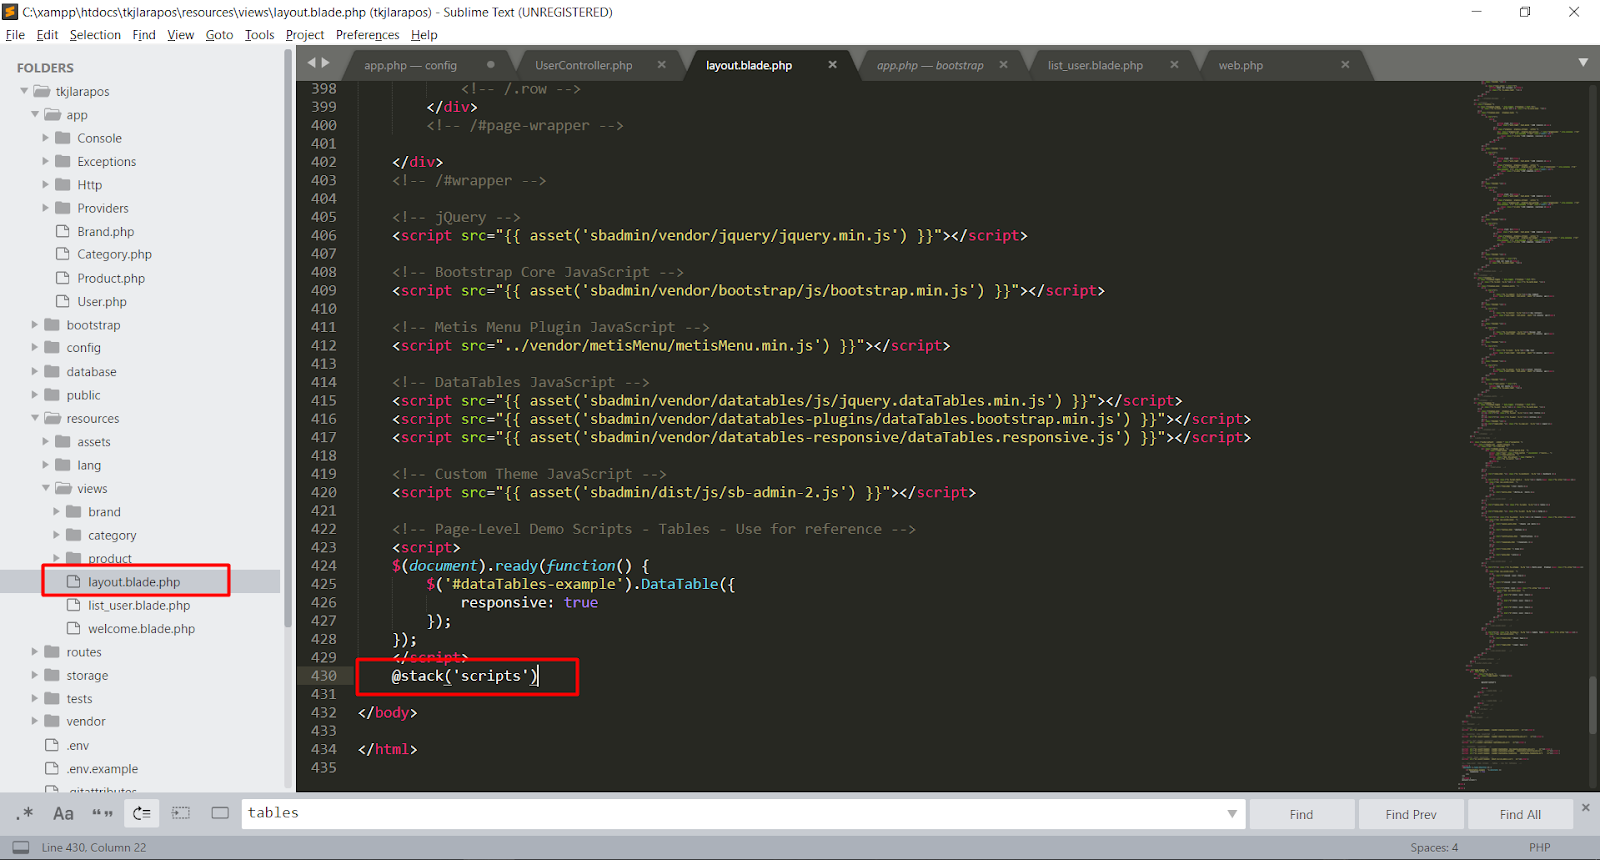Open the Project menu
This screenshot has width=1600, height=860.
coord(305,35)
